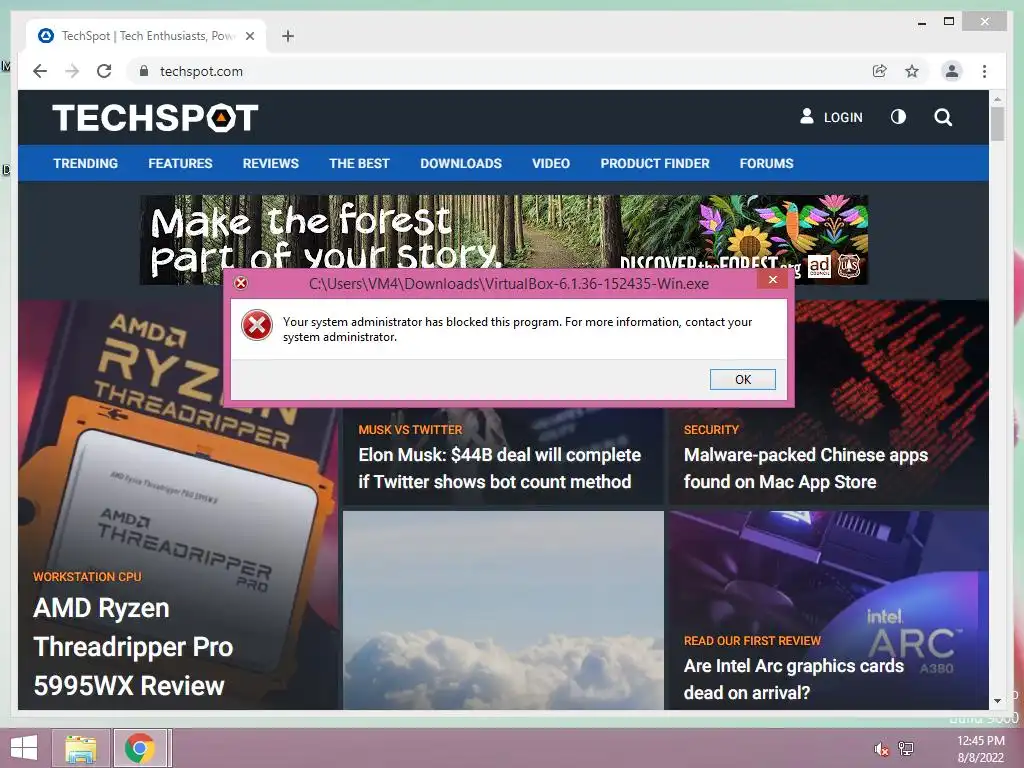Open the Windows Start button
The height and width of the screenshot is (768, 1024).
[24, 748]
